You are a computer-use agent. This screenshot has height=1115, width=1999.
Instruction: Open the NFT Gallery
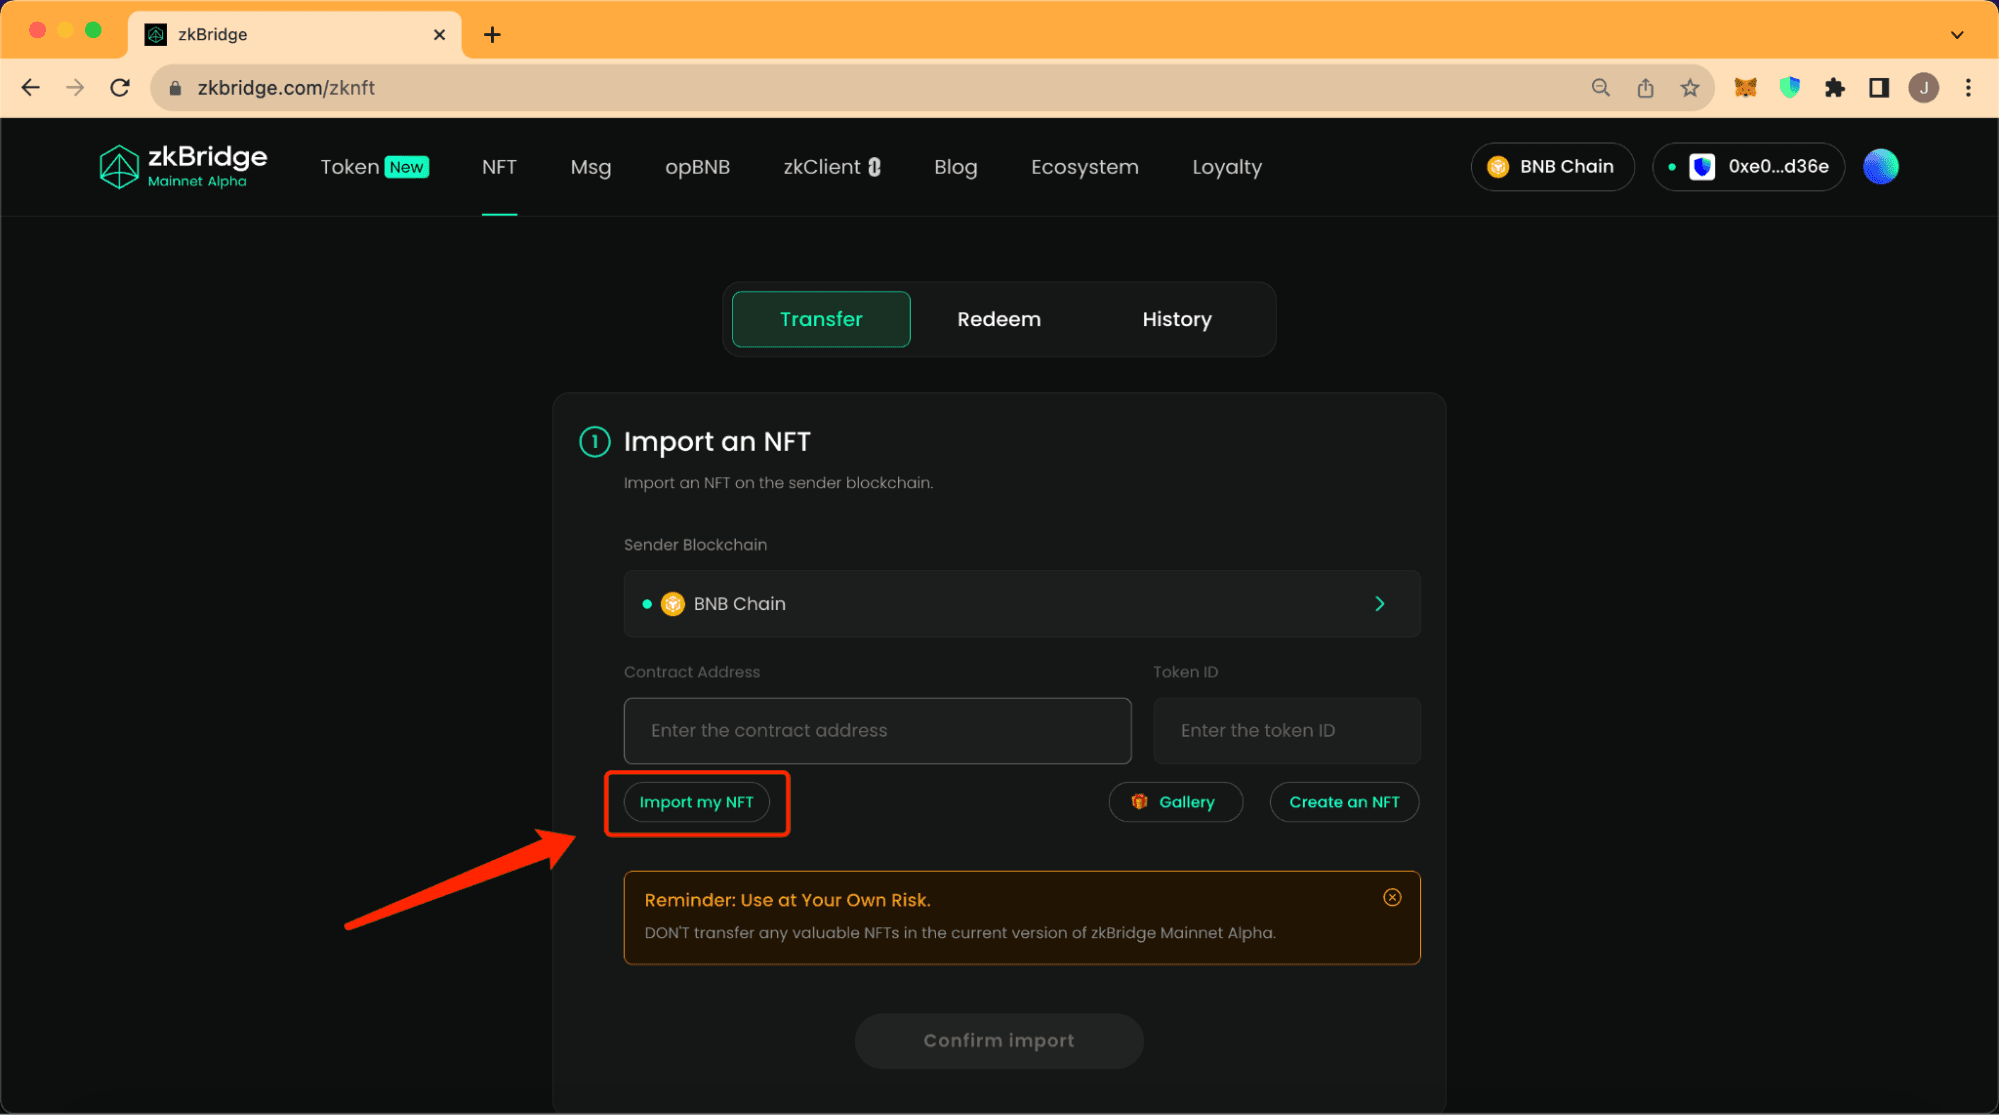1175,802
